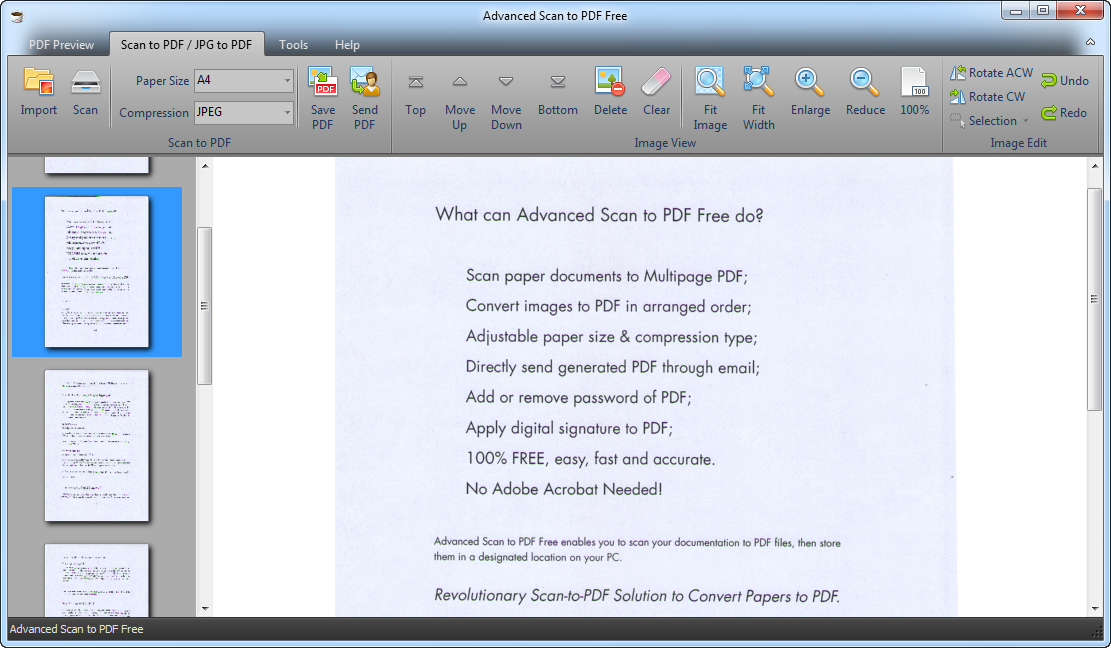Image resolution: width=1111 pixels, height=648 pixels.
Task: Click Rotate CW to rotate page
Action: (988, 96)
